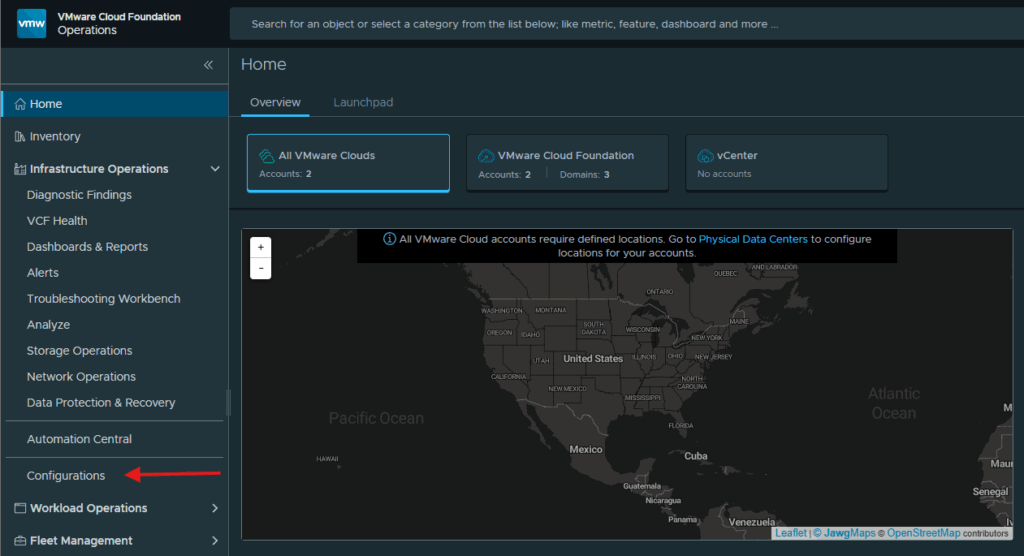Screen dimensions: 1024x556
Task: Open Diagnostic Findings in the sidebar
Action: coord(79,195)
